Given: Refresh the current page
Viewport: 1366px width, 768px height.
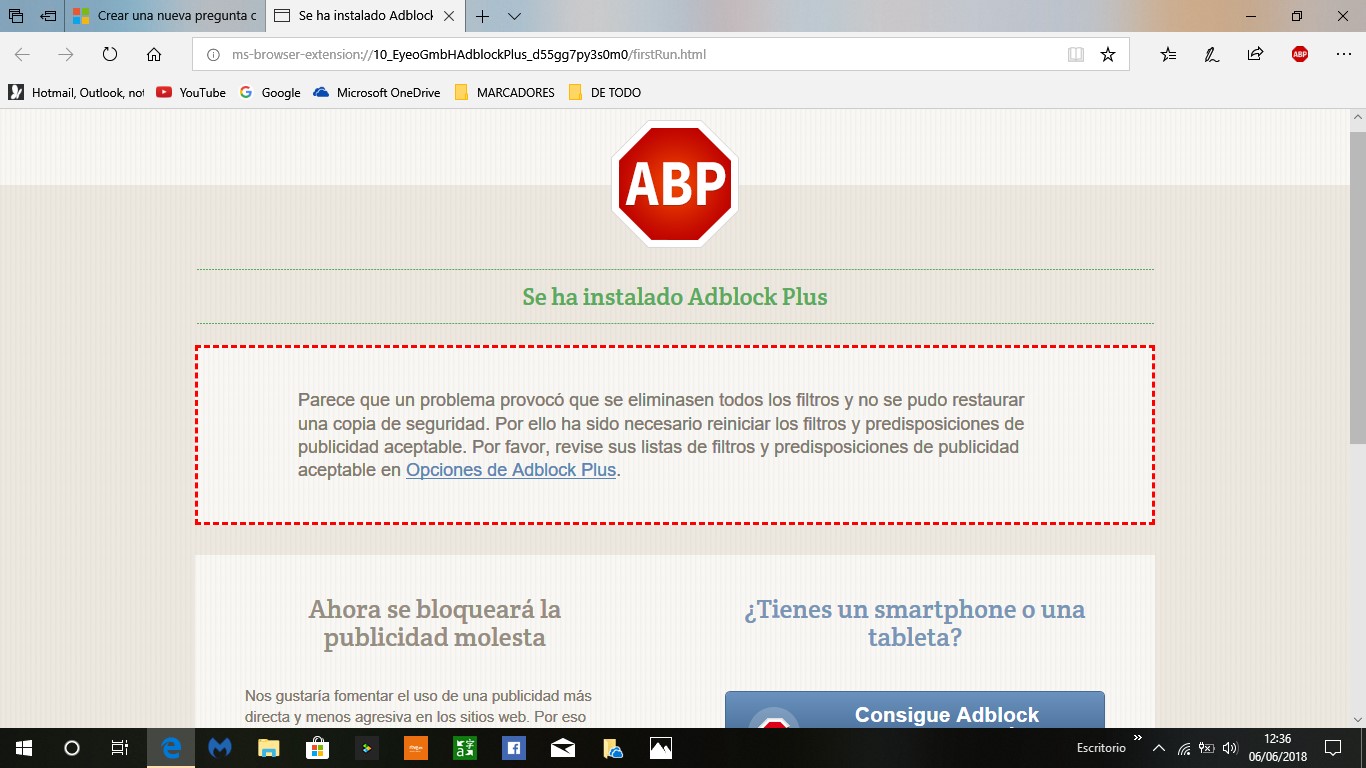Looking at the screenshot, I should point(110,55).
